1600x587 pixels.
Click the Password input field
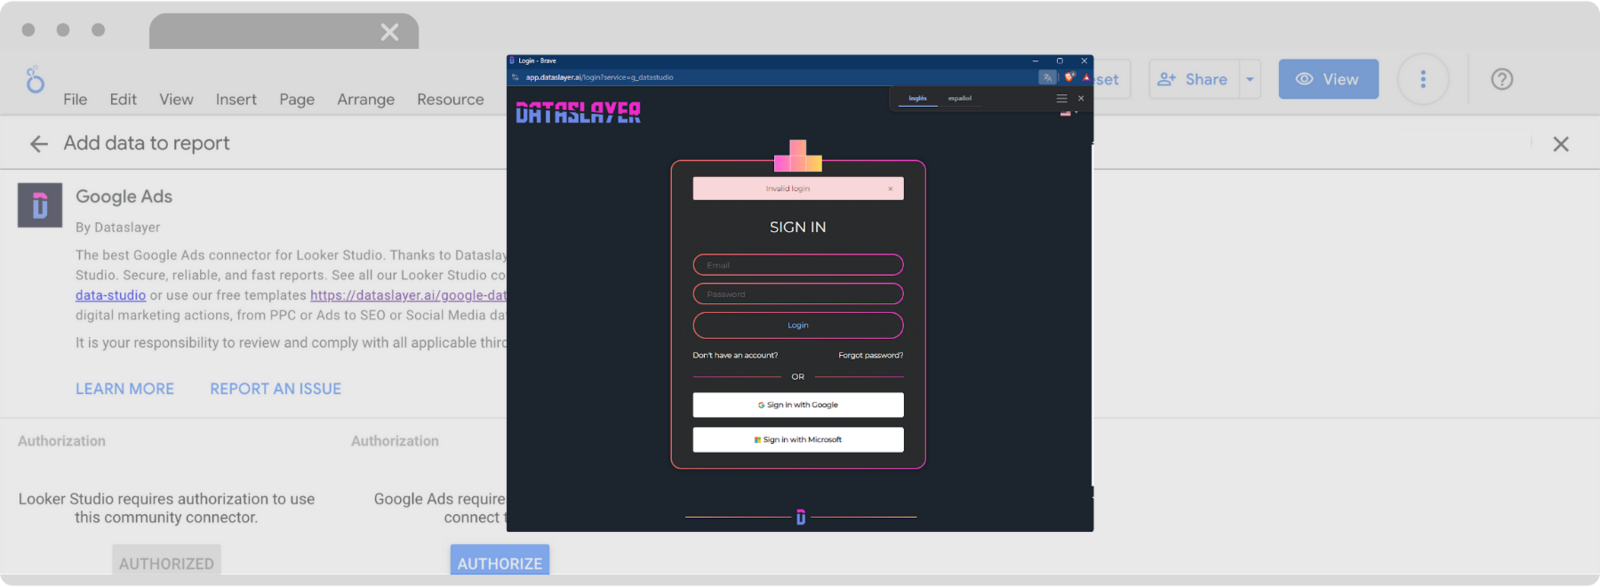coord(798,294)
